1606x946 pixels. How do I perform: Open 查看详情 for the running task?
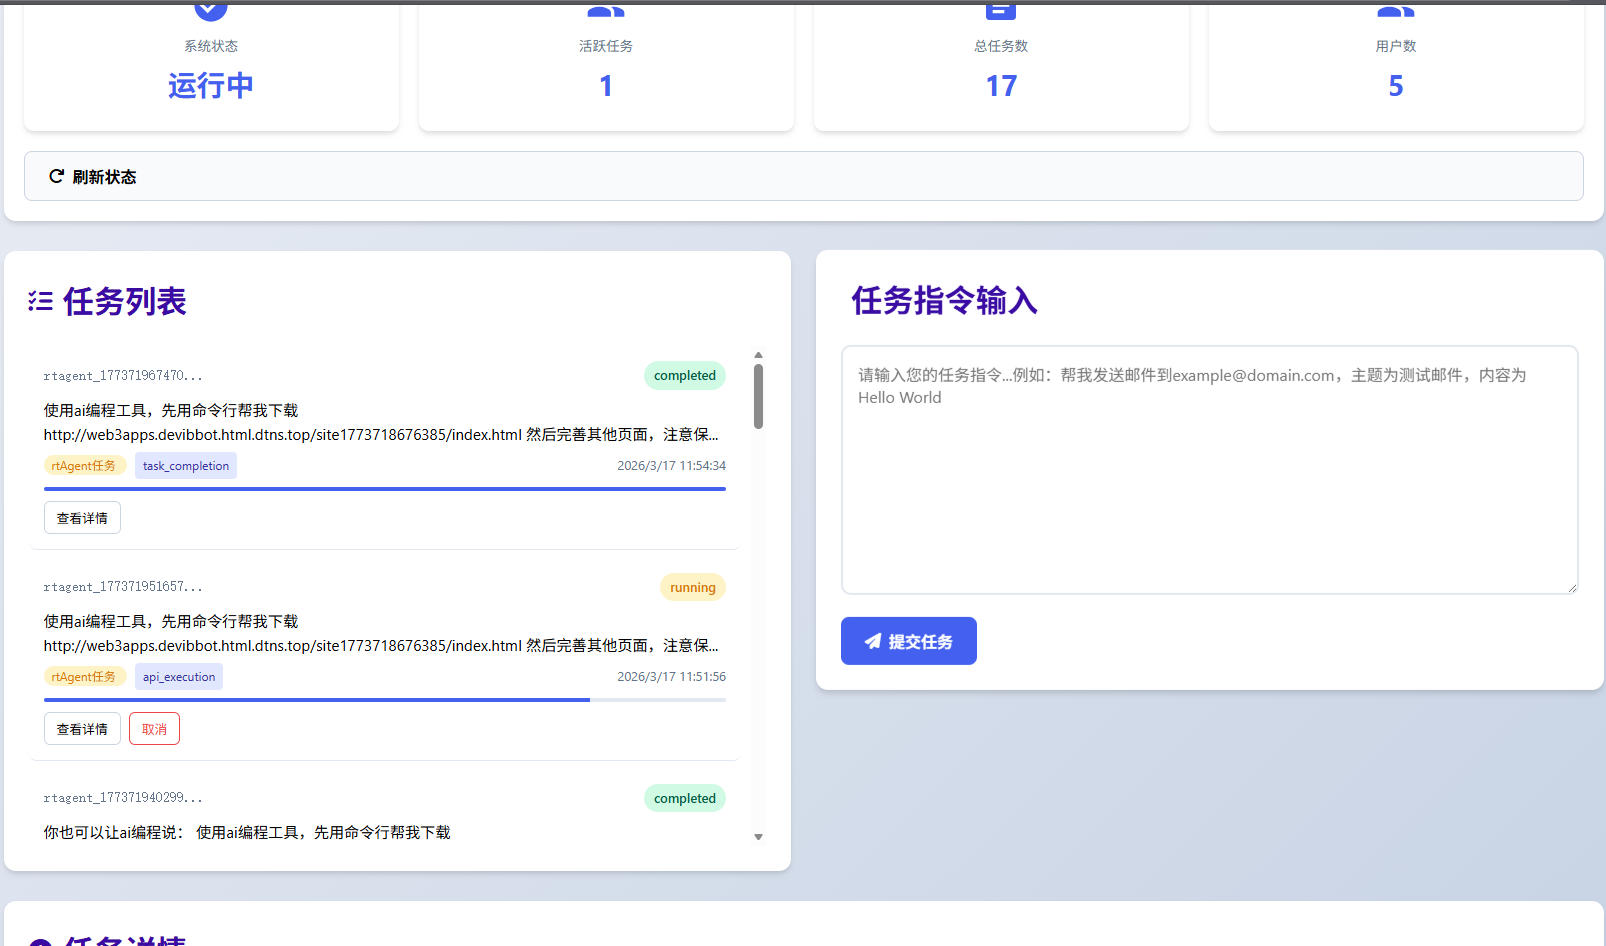82,728
